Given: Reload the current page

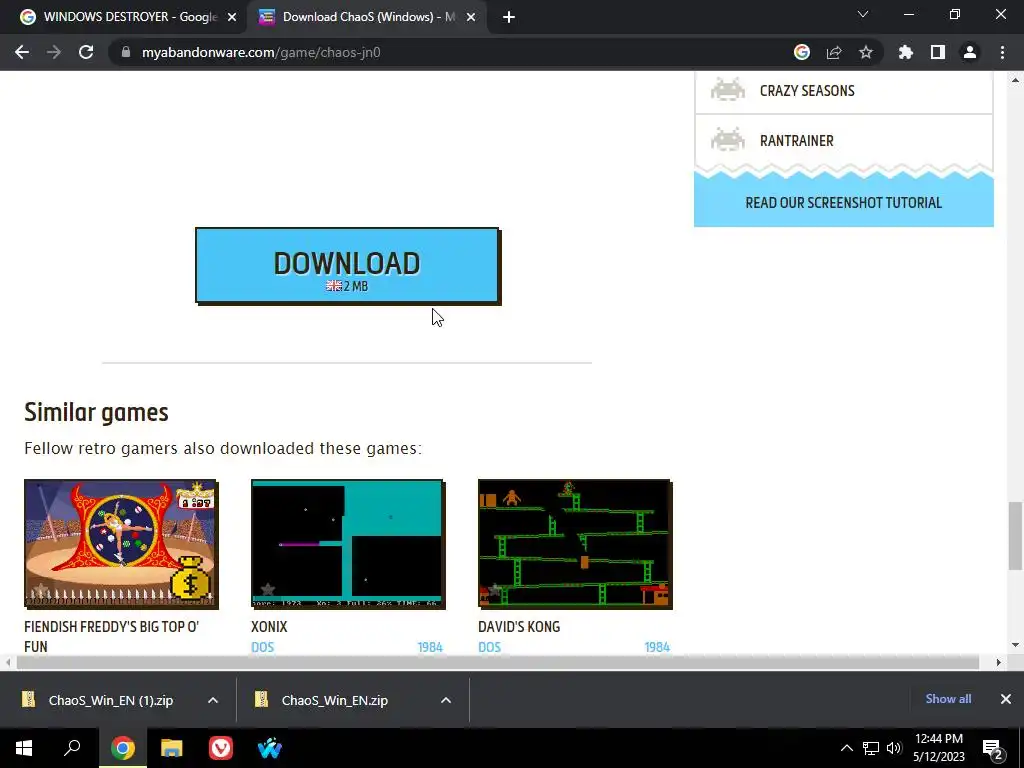Looking at the screenshot, I should tap(86, 52).
